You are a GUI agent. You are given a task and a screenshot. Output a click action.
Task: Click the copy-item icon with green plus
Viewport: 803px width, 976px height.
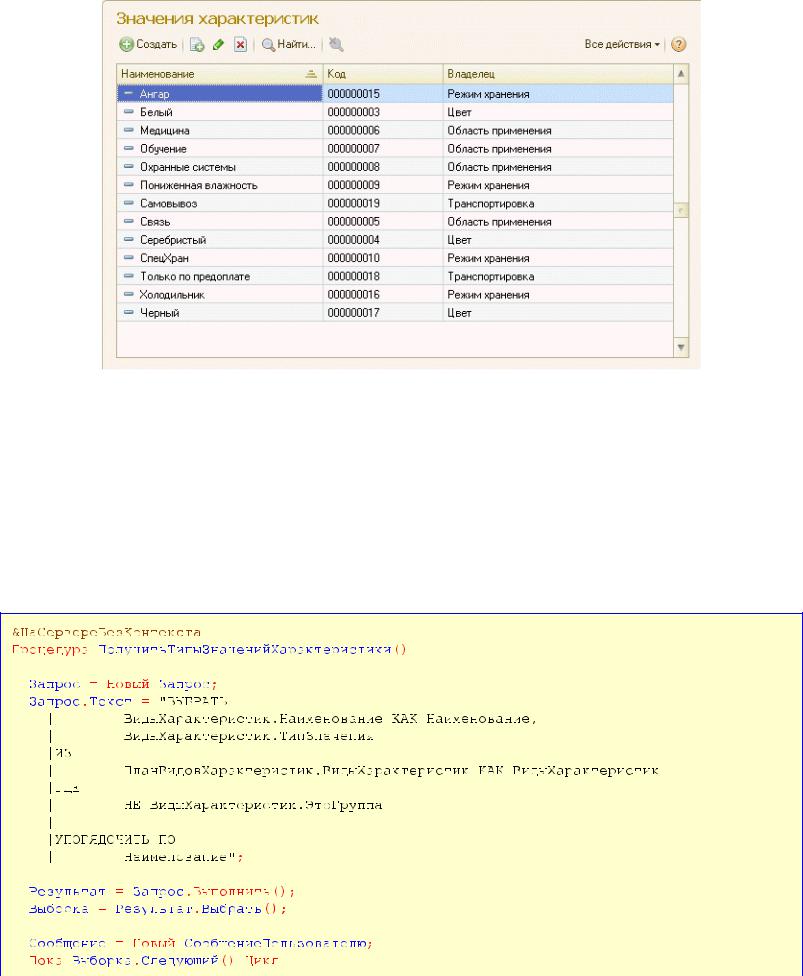pos(197,44)
